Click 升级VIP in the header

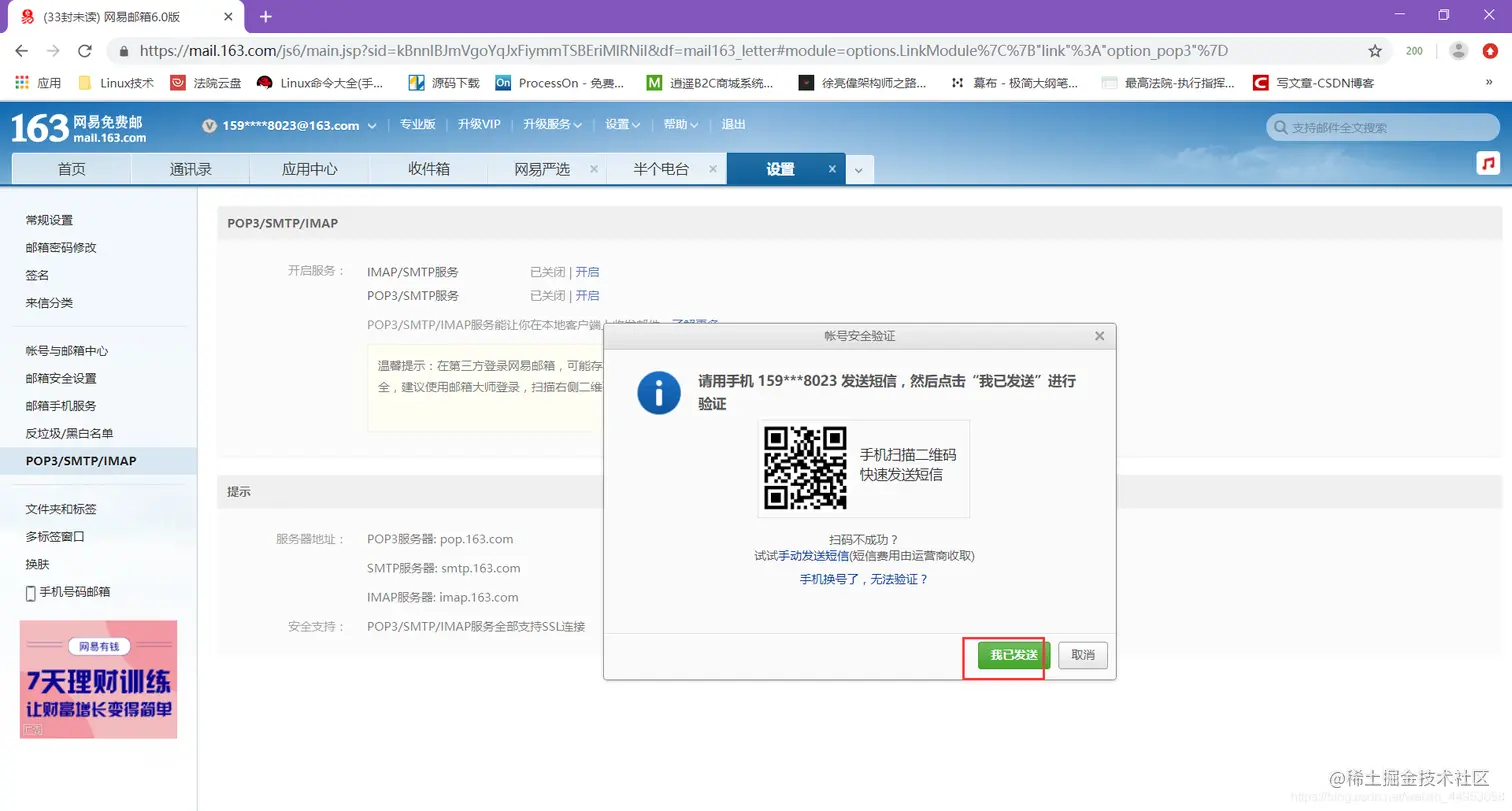point(479,125)
